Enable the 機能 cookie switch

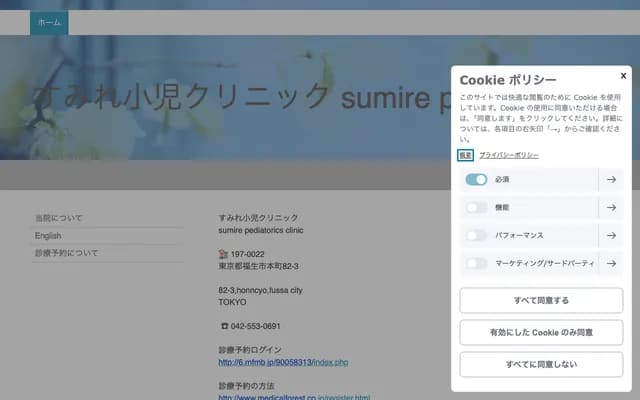[x=476, y=207]
